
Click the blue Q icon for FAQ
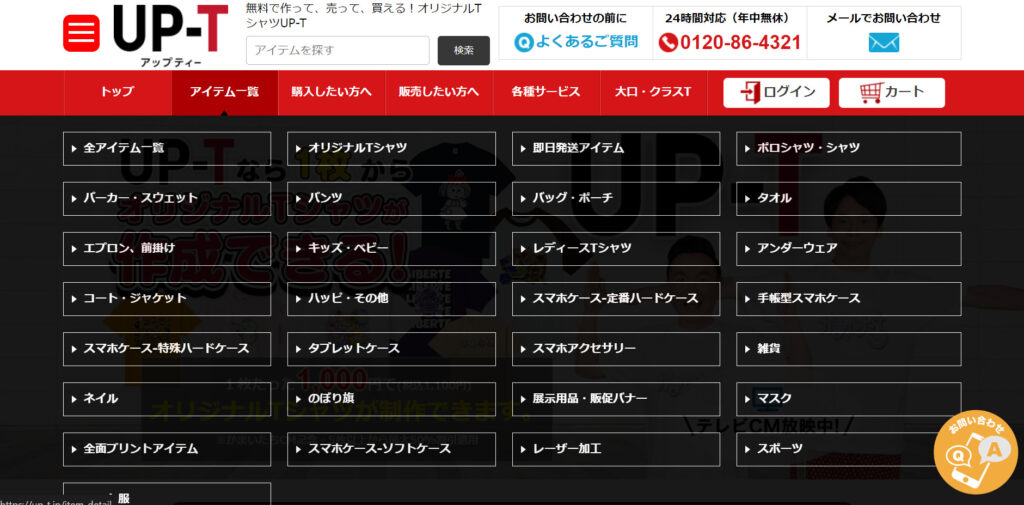pos(524,43)
